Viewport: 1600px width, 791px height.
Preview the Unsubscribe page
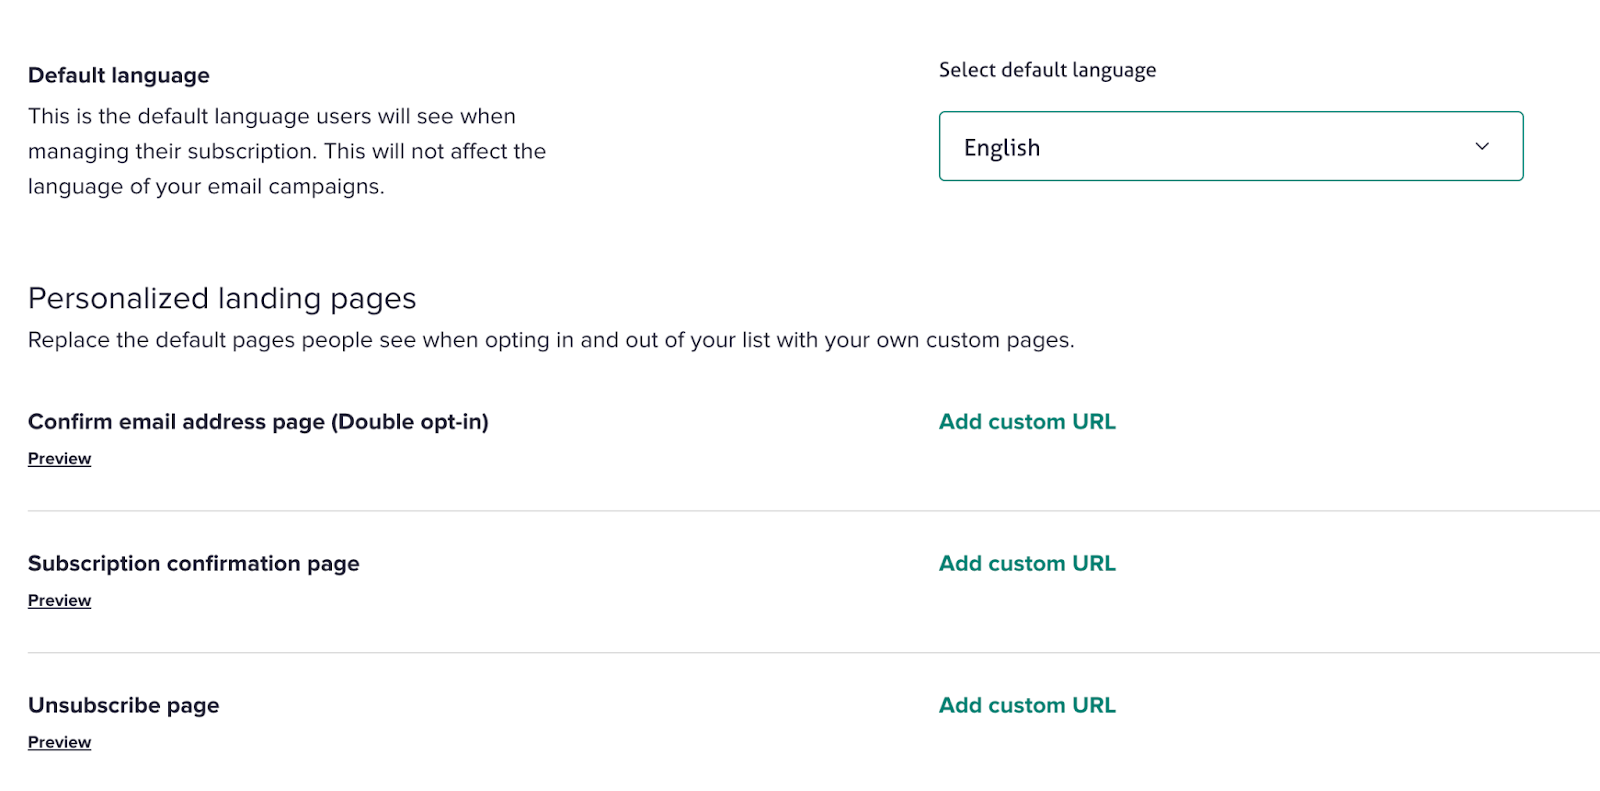pos(59,743)
